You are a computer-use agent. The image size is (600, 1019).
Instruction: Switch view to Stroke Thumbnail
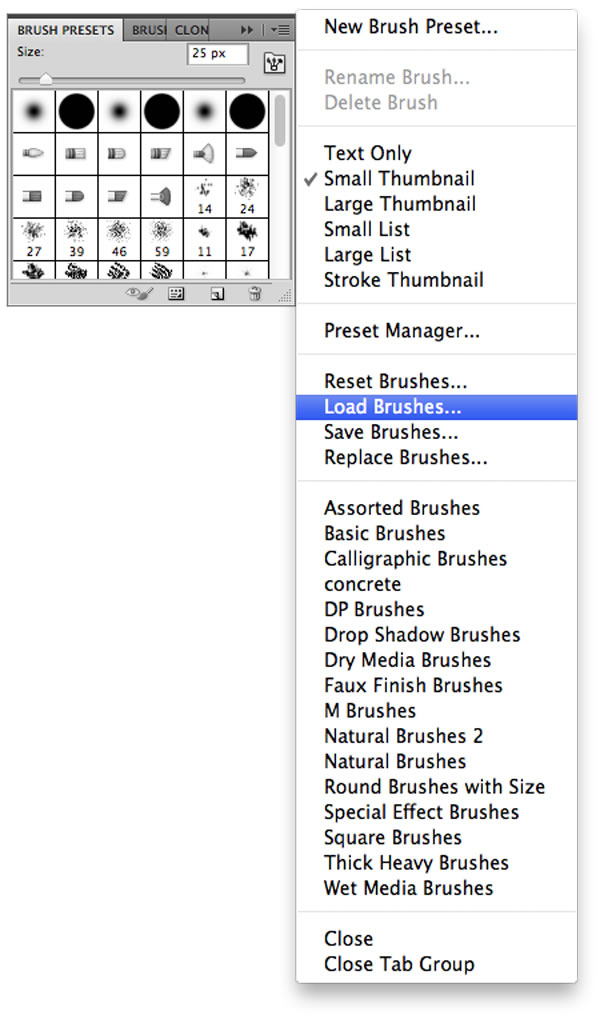(x=404, y=279)
